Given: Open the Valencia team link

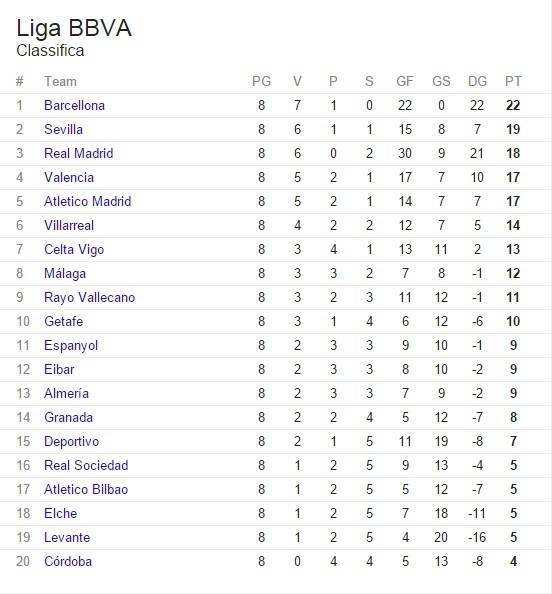Looking at the screenshot, I should click(x=69, y=177).
